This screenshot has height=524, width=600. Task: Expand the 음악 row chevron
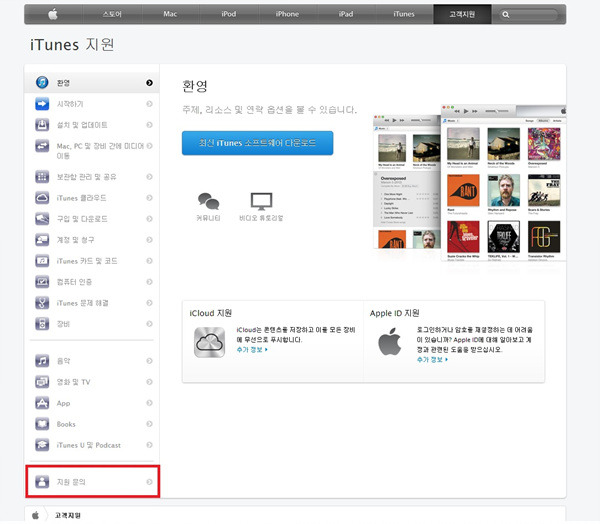click(x=149, y=361)
